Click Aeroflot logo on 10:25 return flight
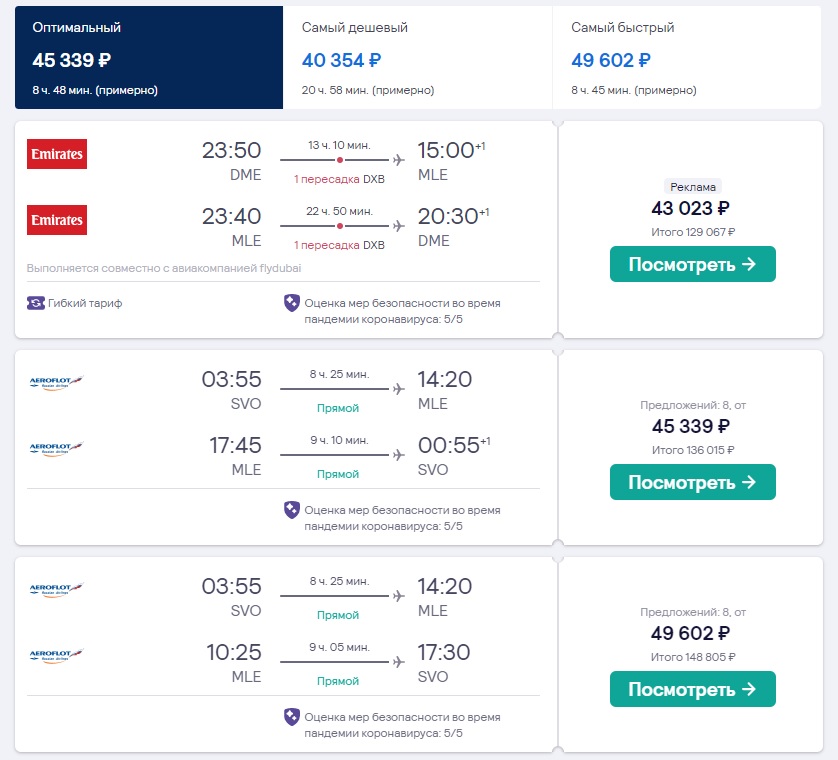This screenshot has width=838, height=760. tap(56, 655)
